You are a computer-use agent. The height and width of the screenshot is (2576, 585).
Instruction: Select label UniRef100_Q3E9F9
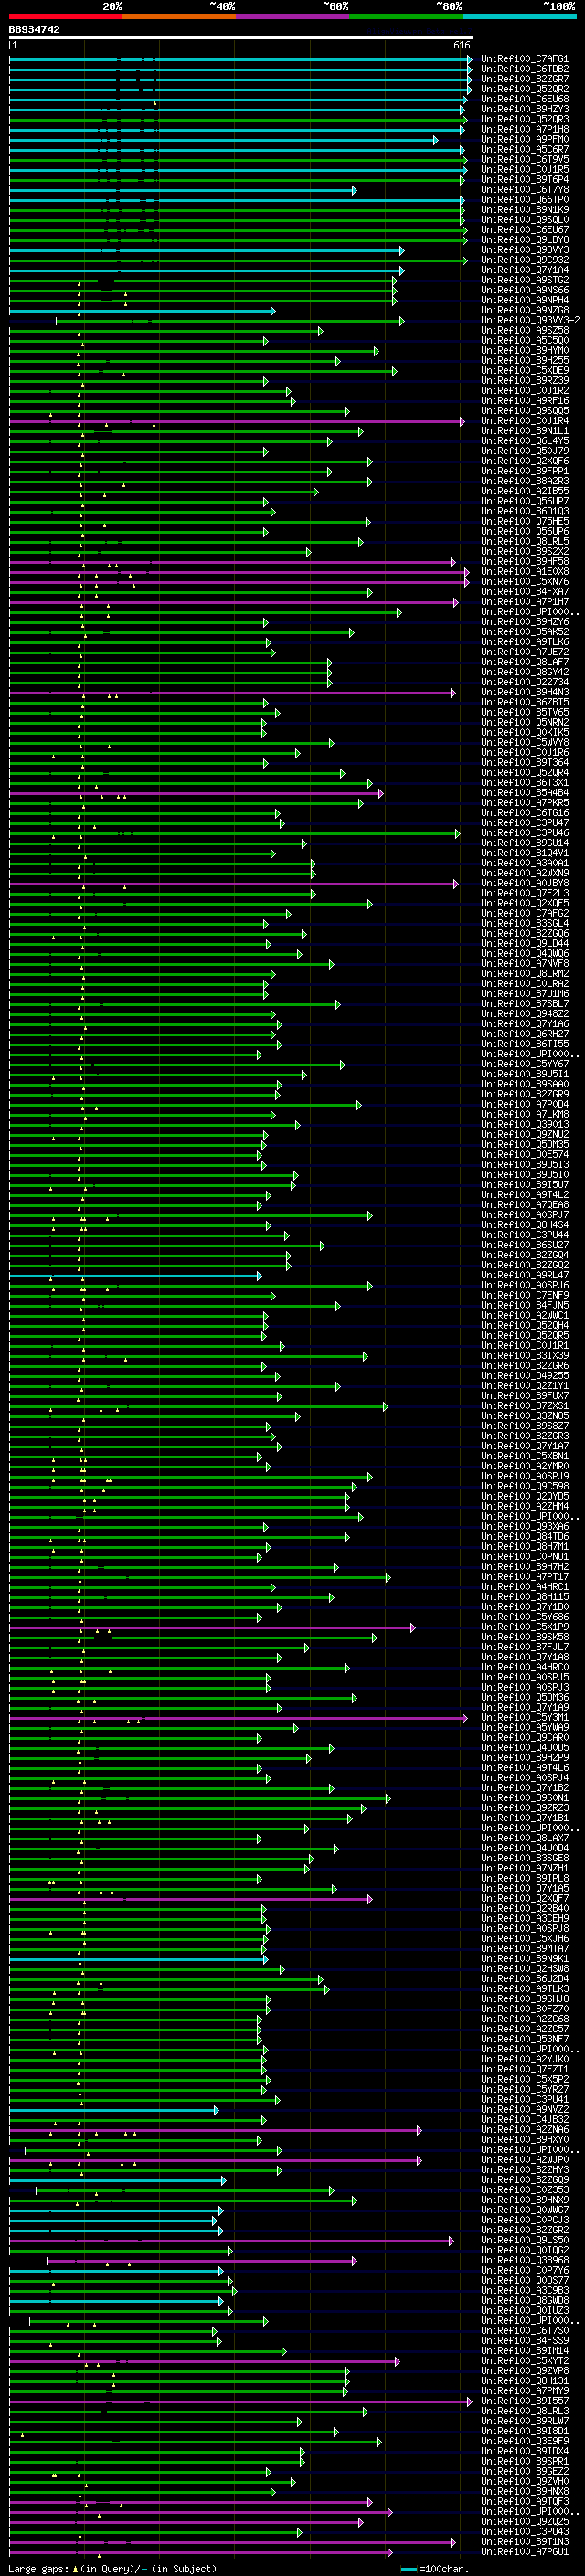pos(524,2442)
